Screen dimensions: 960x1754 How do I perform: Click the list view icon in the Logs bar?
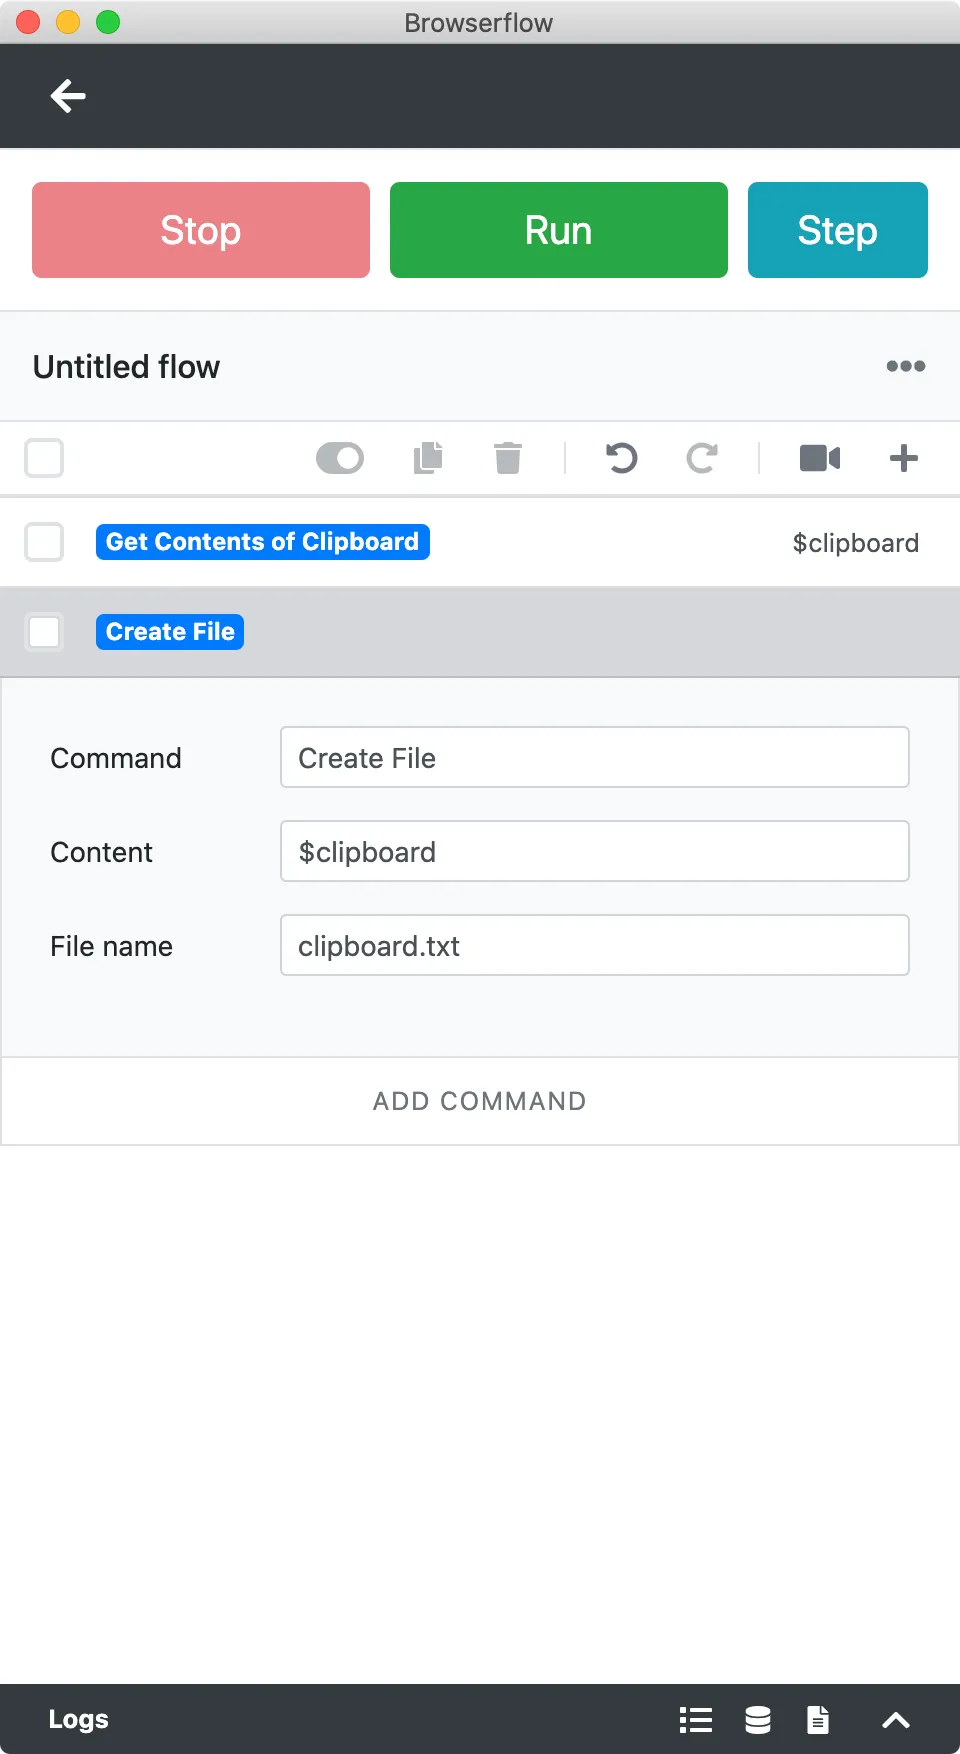click(696, 1720)
